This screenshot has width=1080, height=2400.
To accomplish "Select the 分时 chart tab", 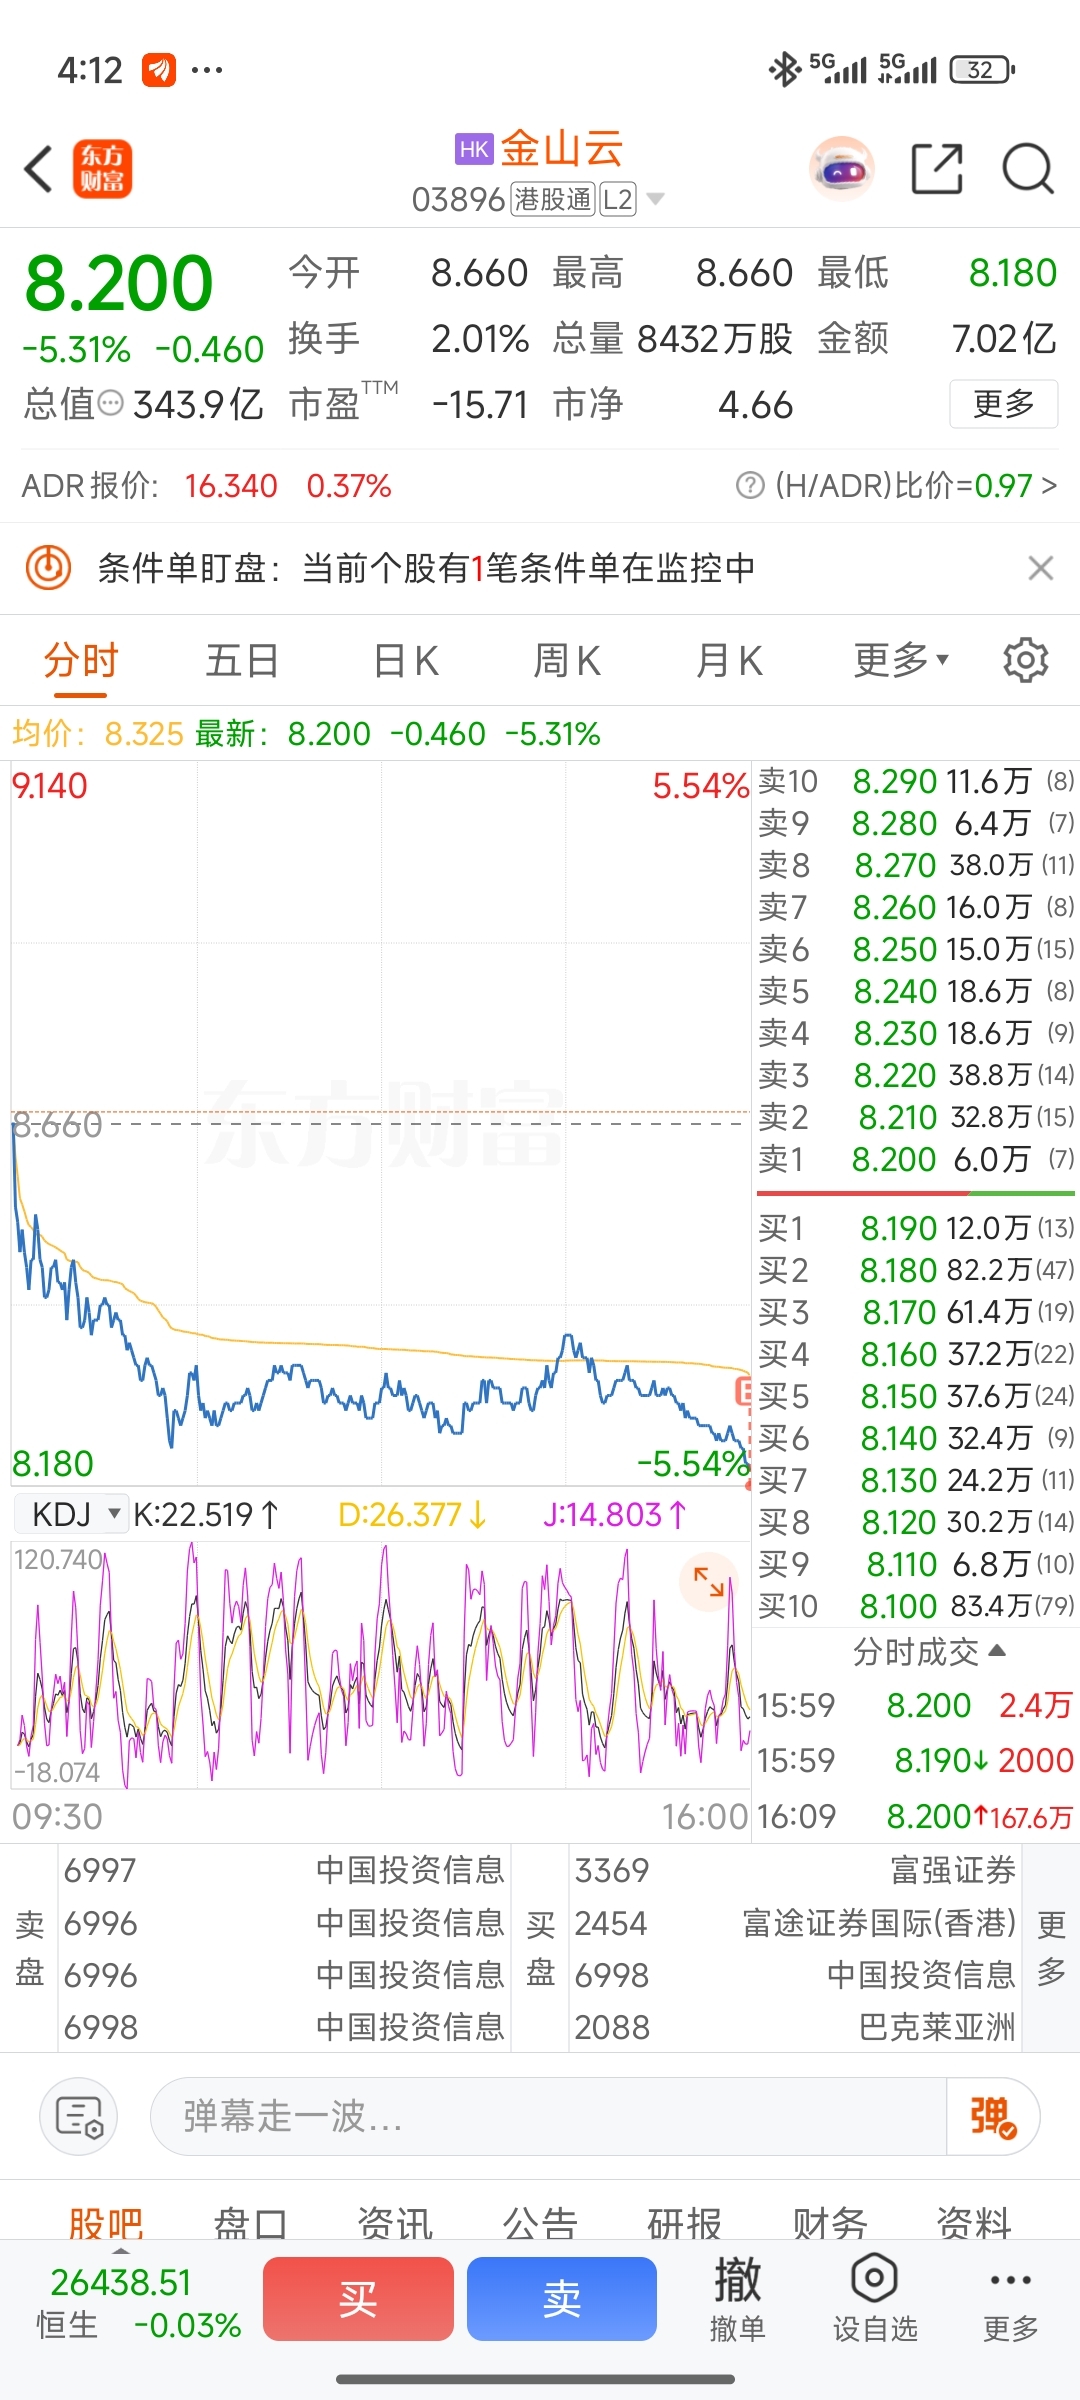I will point(81,661).
